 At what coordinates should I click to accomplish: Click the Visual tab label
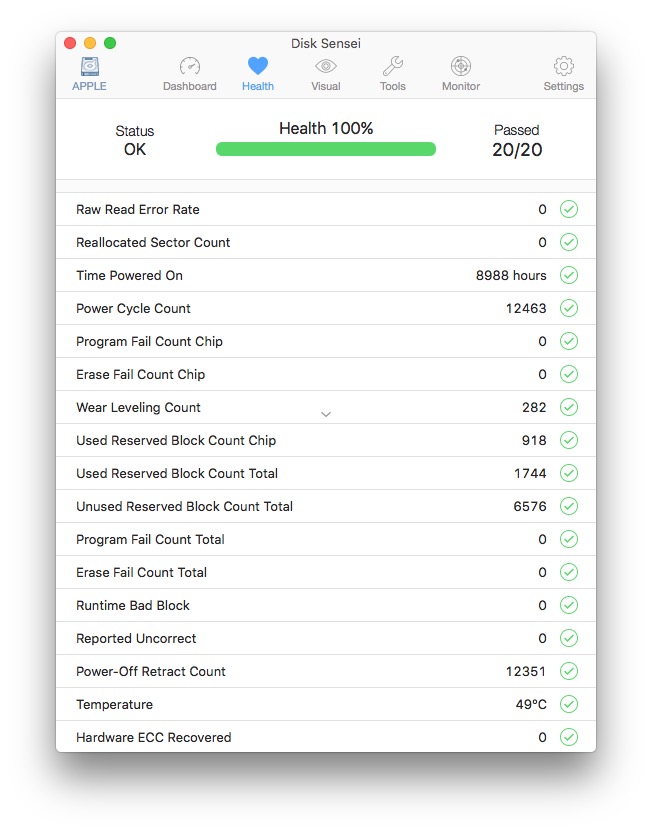click(326, 86)
